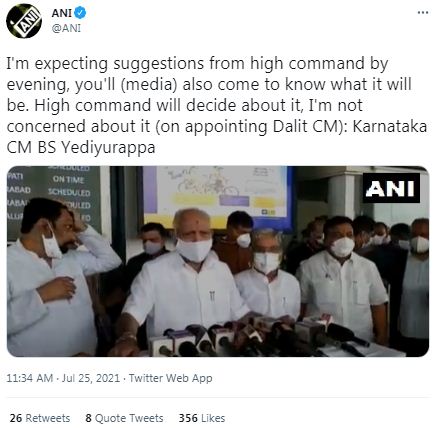View the 26 Retweets list
This screenshot has height=428, width=434.
click(40, 418)
